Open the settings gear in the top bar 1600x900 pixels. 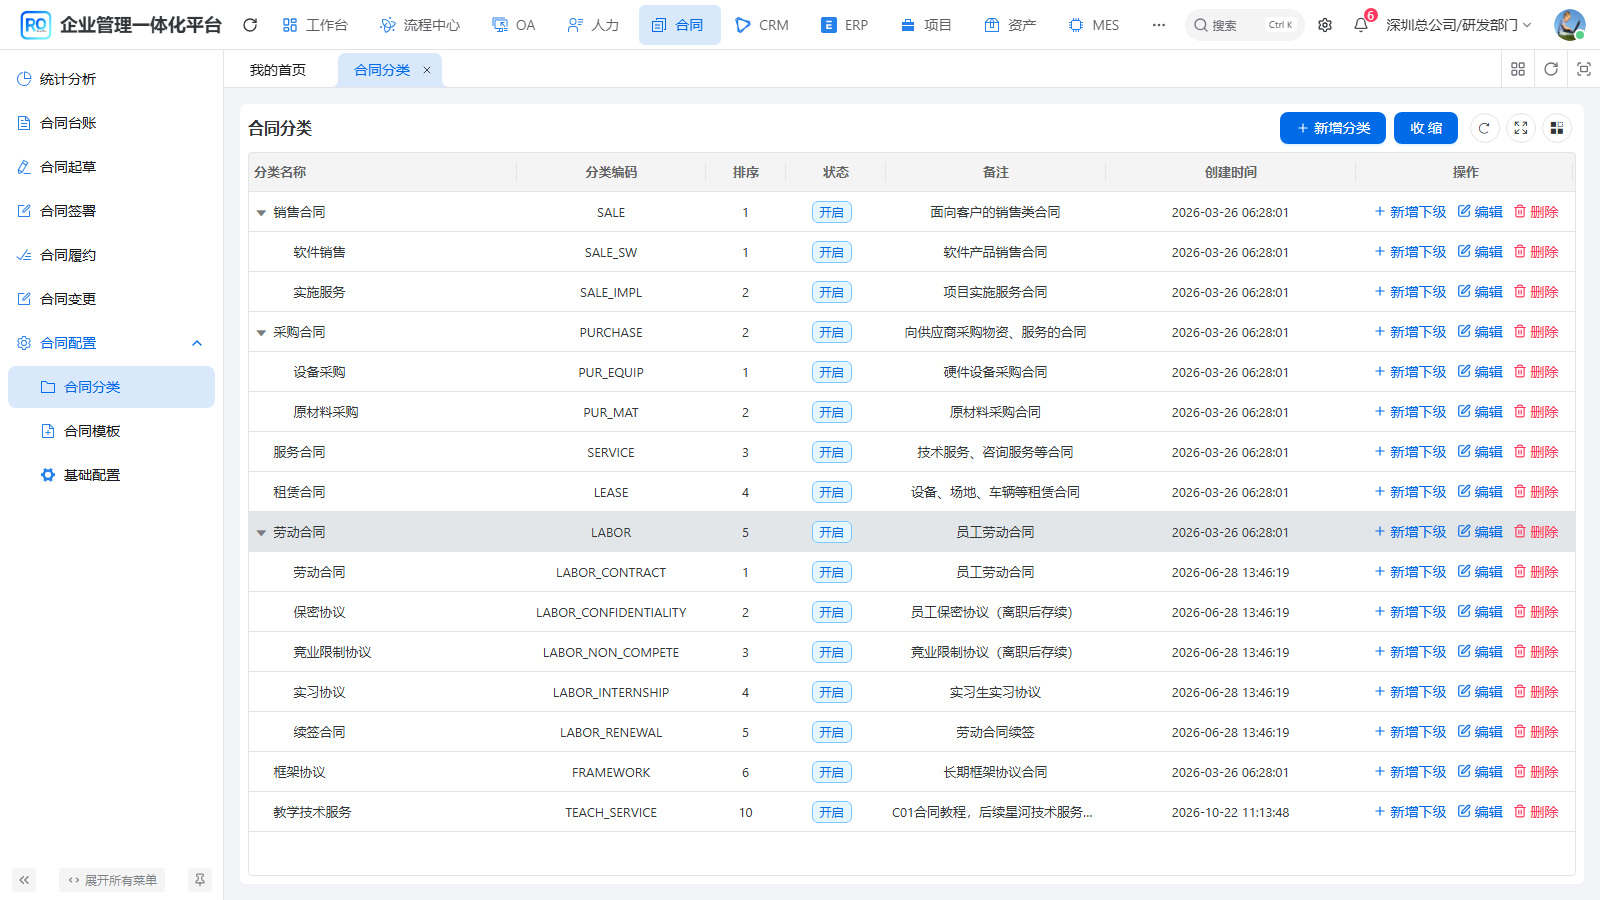coord(1325,25)
